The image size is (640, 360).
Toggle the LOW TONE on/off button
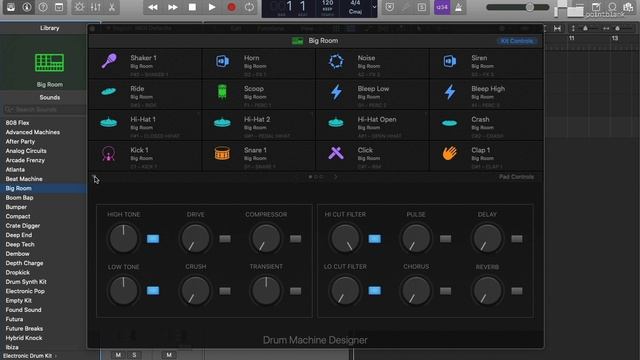click(153, 291)
